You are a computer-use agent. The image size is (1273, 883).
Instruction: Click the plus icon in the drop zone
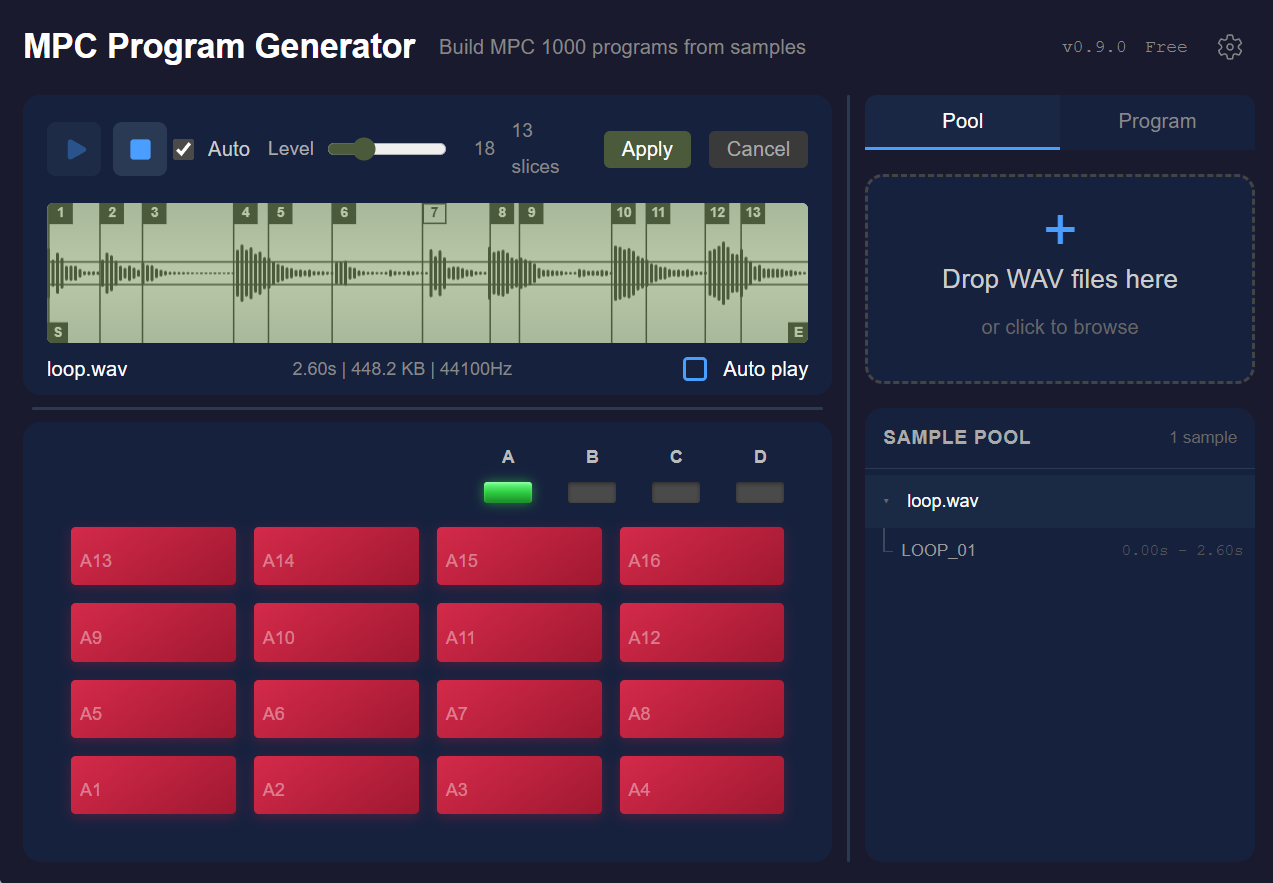tap(1059, 229)
